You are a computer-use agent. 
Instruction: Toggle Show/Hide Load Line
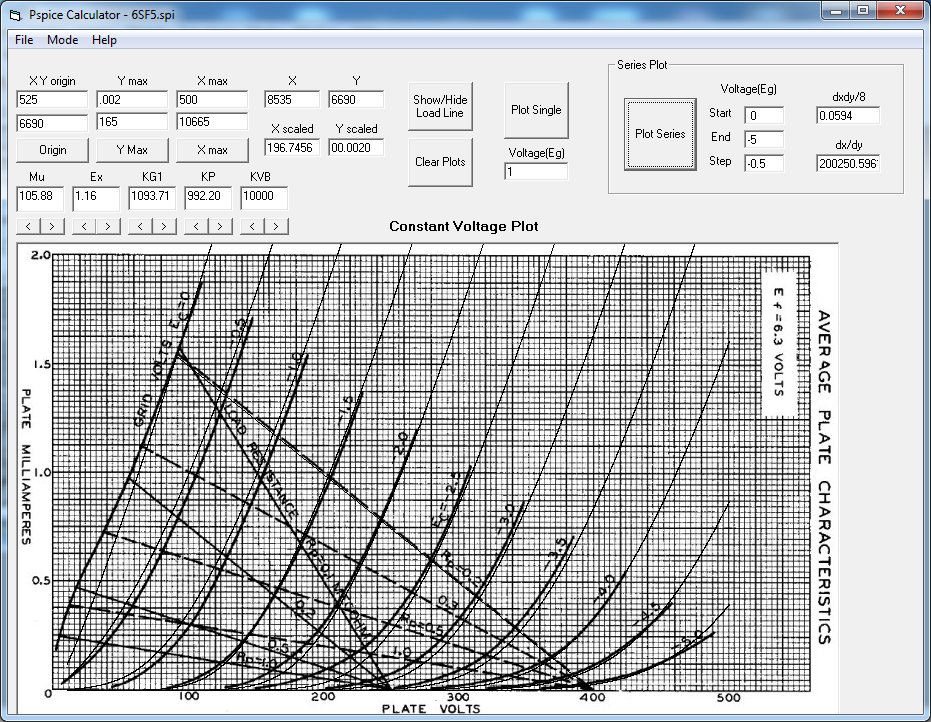point(440,106)
